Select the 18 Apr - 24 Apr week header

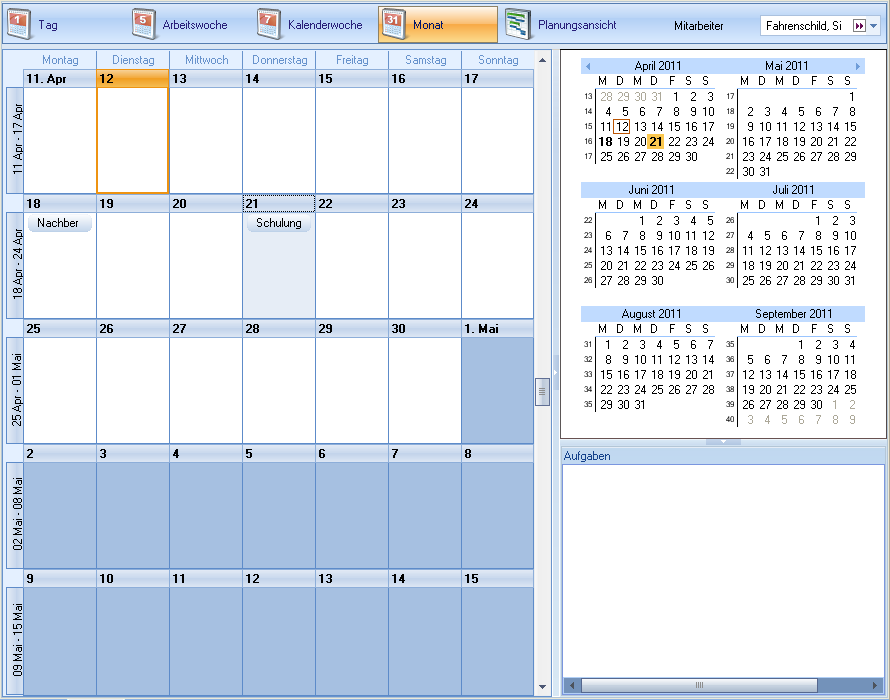point(14,265)
